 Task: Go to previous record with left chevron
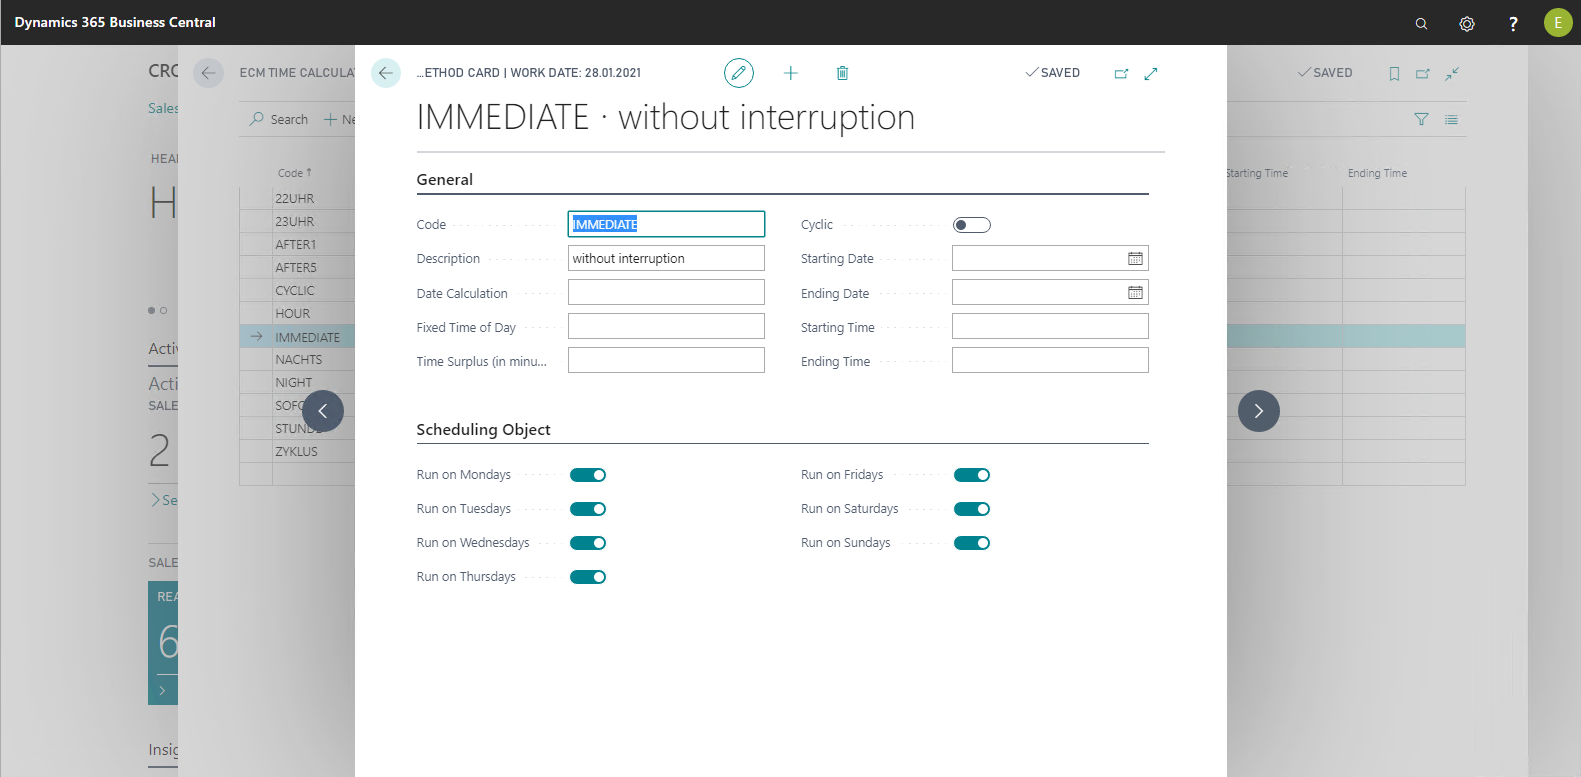click(x=323, y=411)
